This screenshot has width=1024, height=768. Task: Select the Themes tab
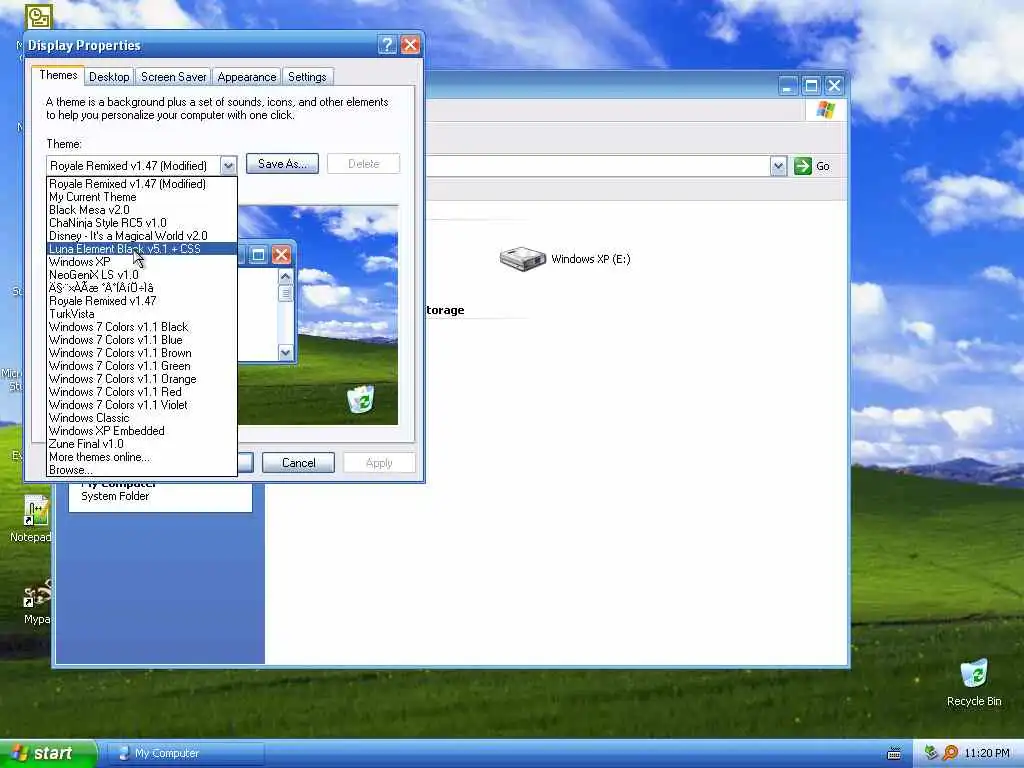click(58, 75)
